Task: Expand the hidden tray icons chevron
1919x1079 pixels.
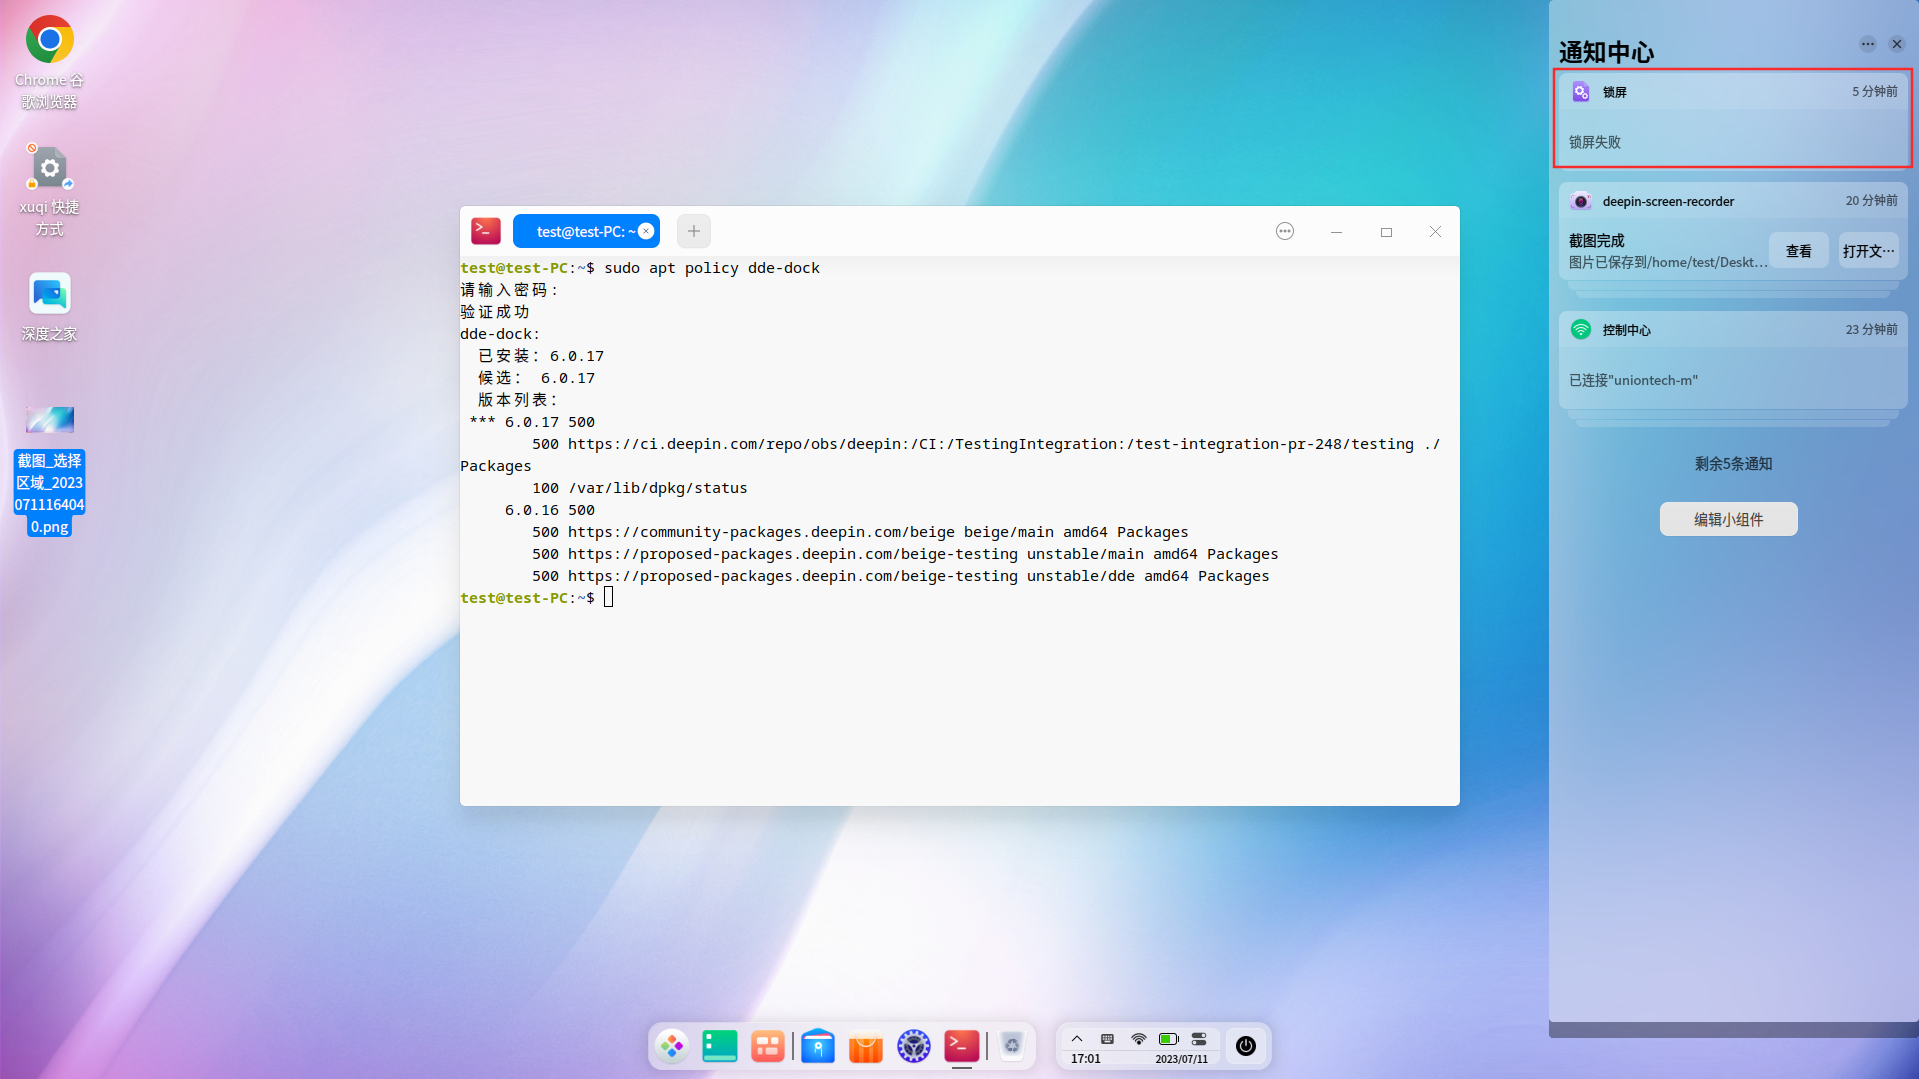Action: pos(1077,1038)
